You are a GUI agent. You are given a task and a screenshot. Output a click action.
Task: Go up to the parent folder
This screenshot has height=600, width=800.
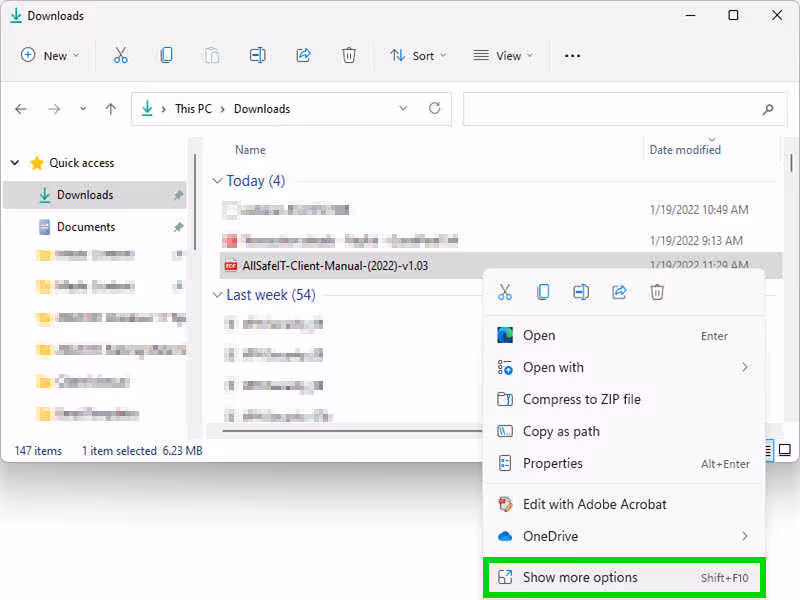pyautogui.click(x=111, y=109)
